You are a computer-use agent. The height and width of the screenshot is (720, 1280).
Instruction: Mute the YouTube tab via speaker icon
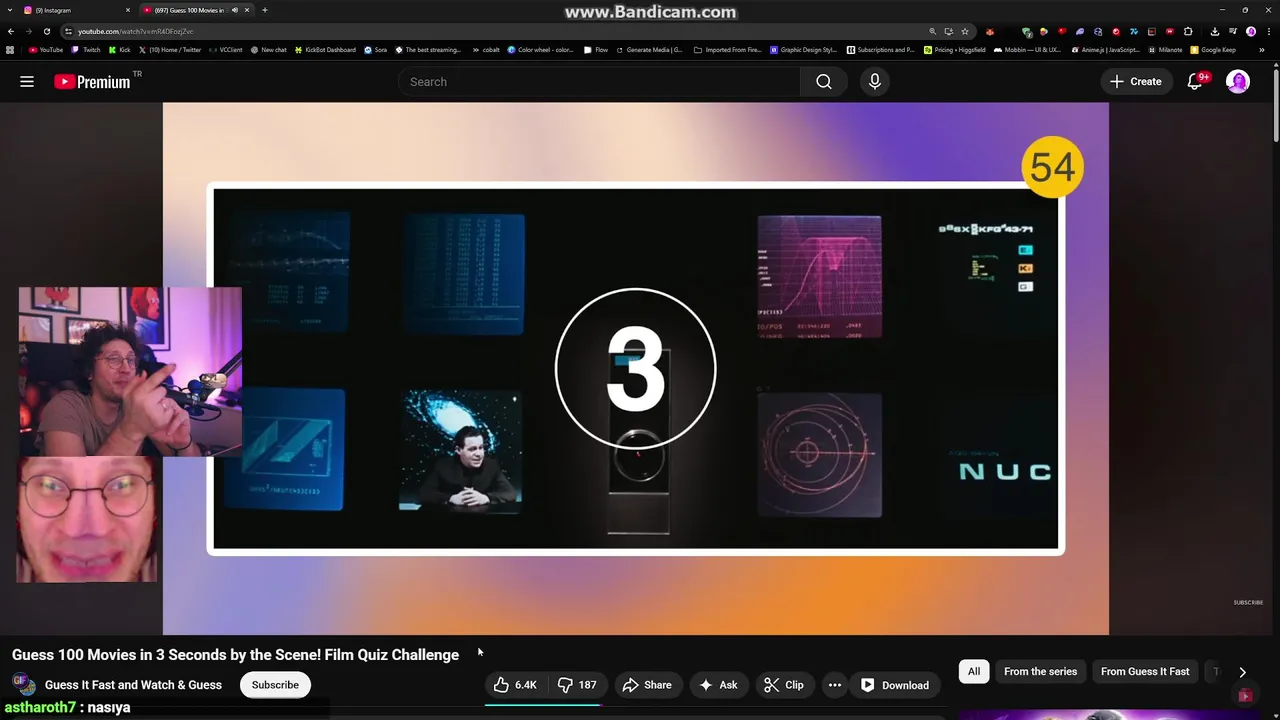pyautogui.click(x=235, y=10)
